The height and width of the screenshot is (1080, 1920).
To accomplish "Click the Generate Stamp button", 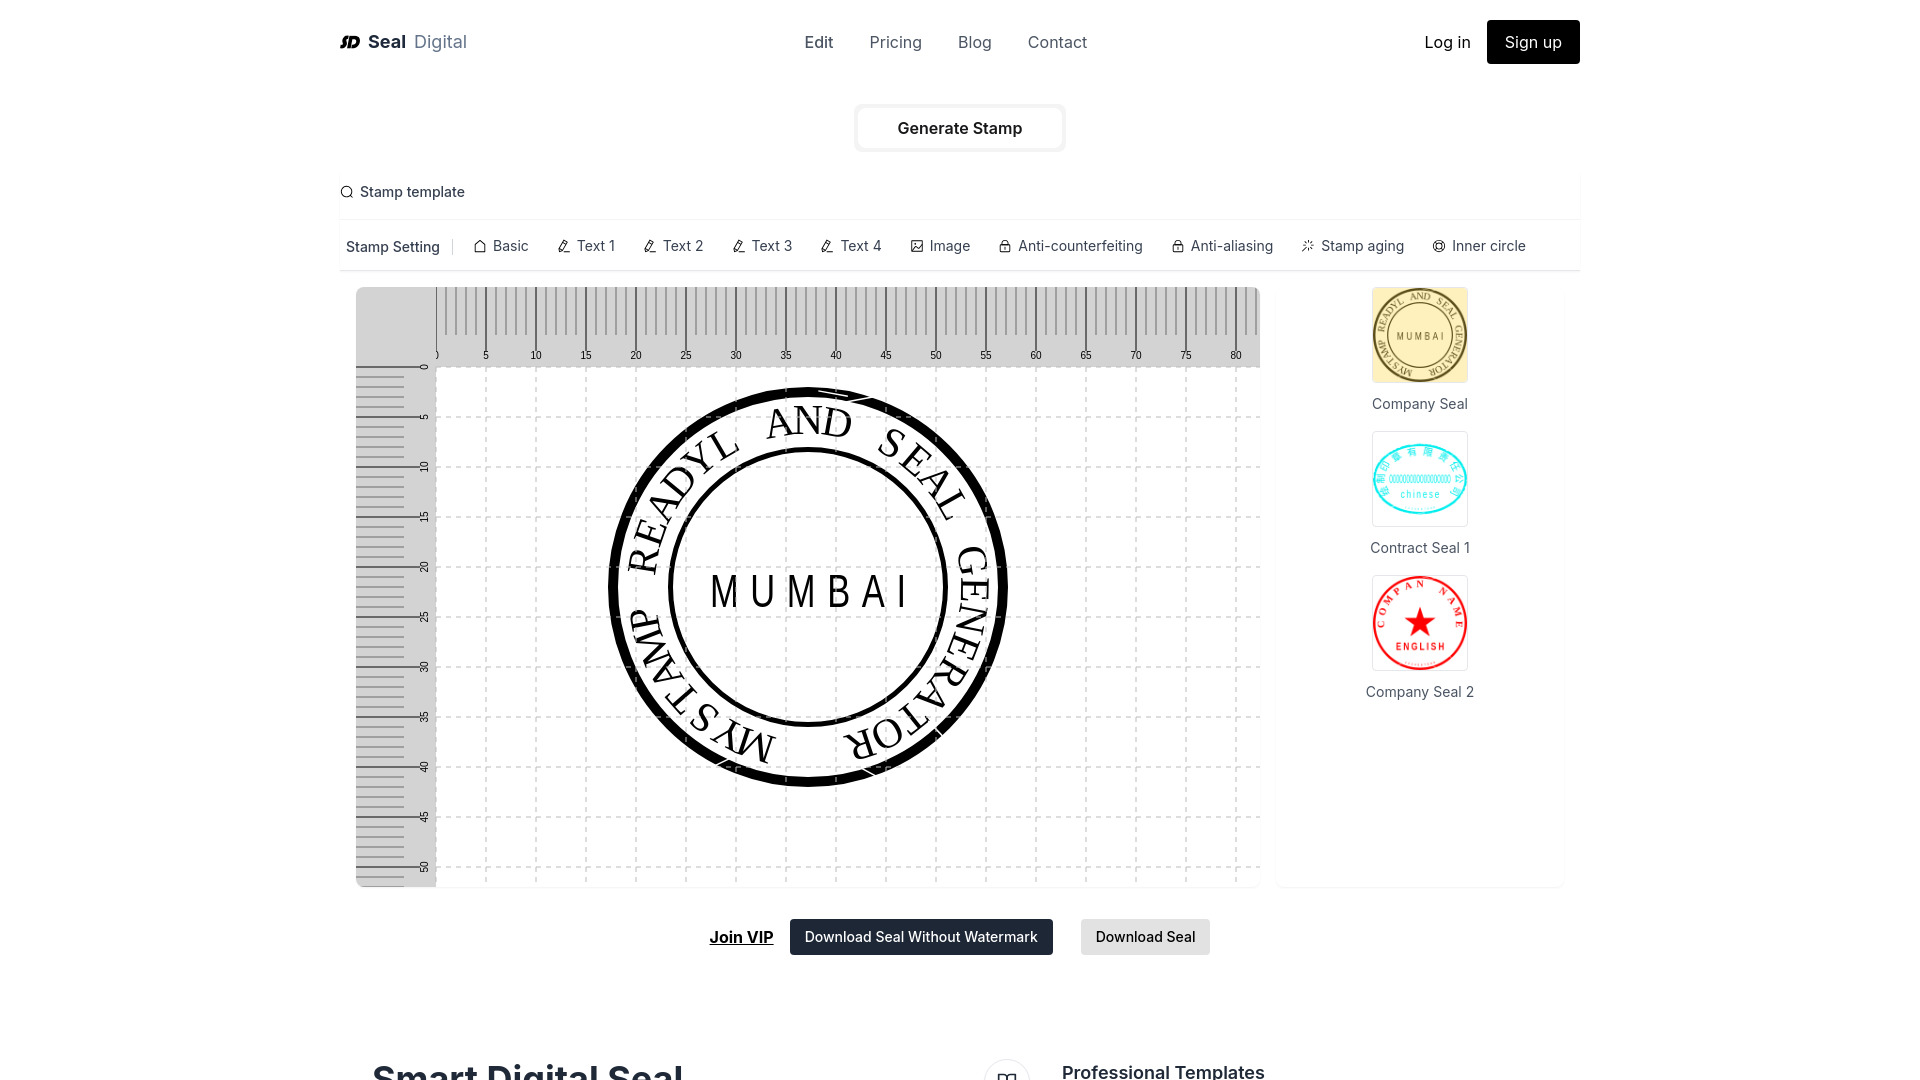I will (960, 128).
